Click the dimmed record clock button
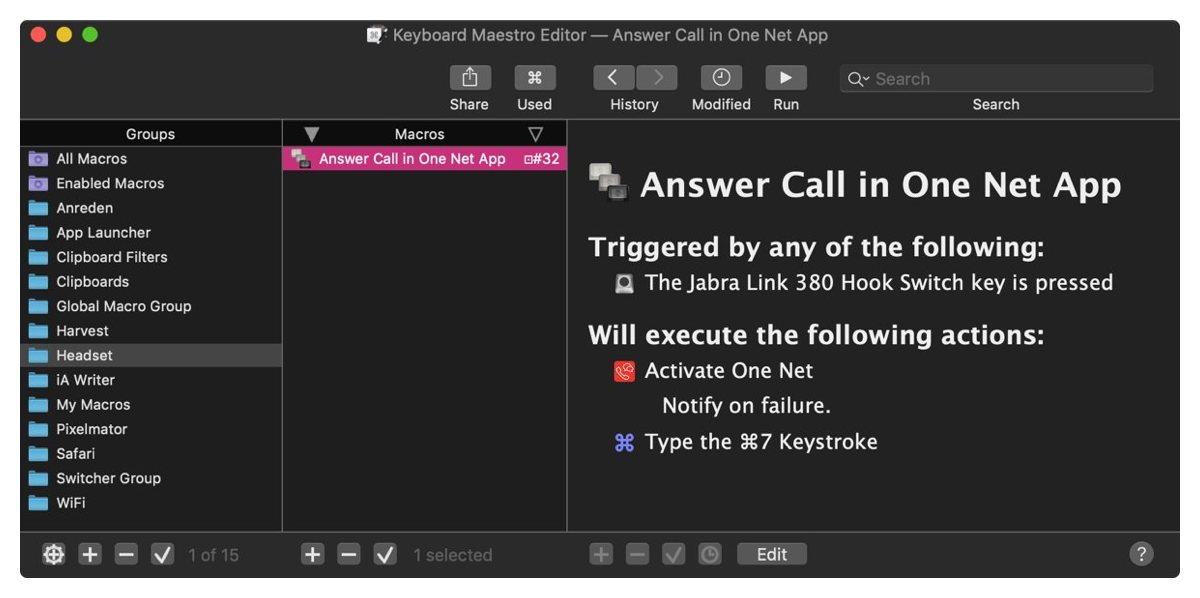1200x598 pixels. tap(710, 554)
